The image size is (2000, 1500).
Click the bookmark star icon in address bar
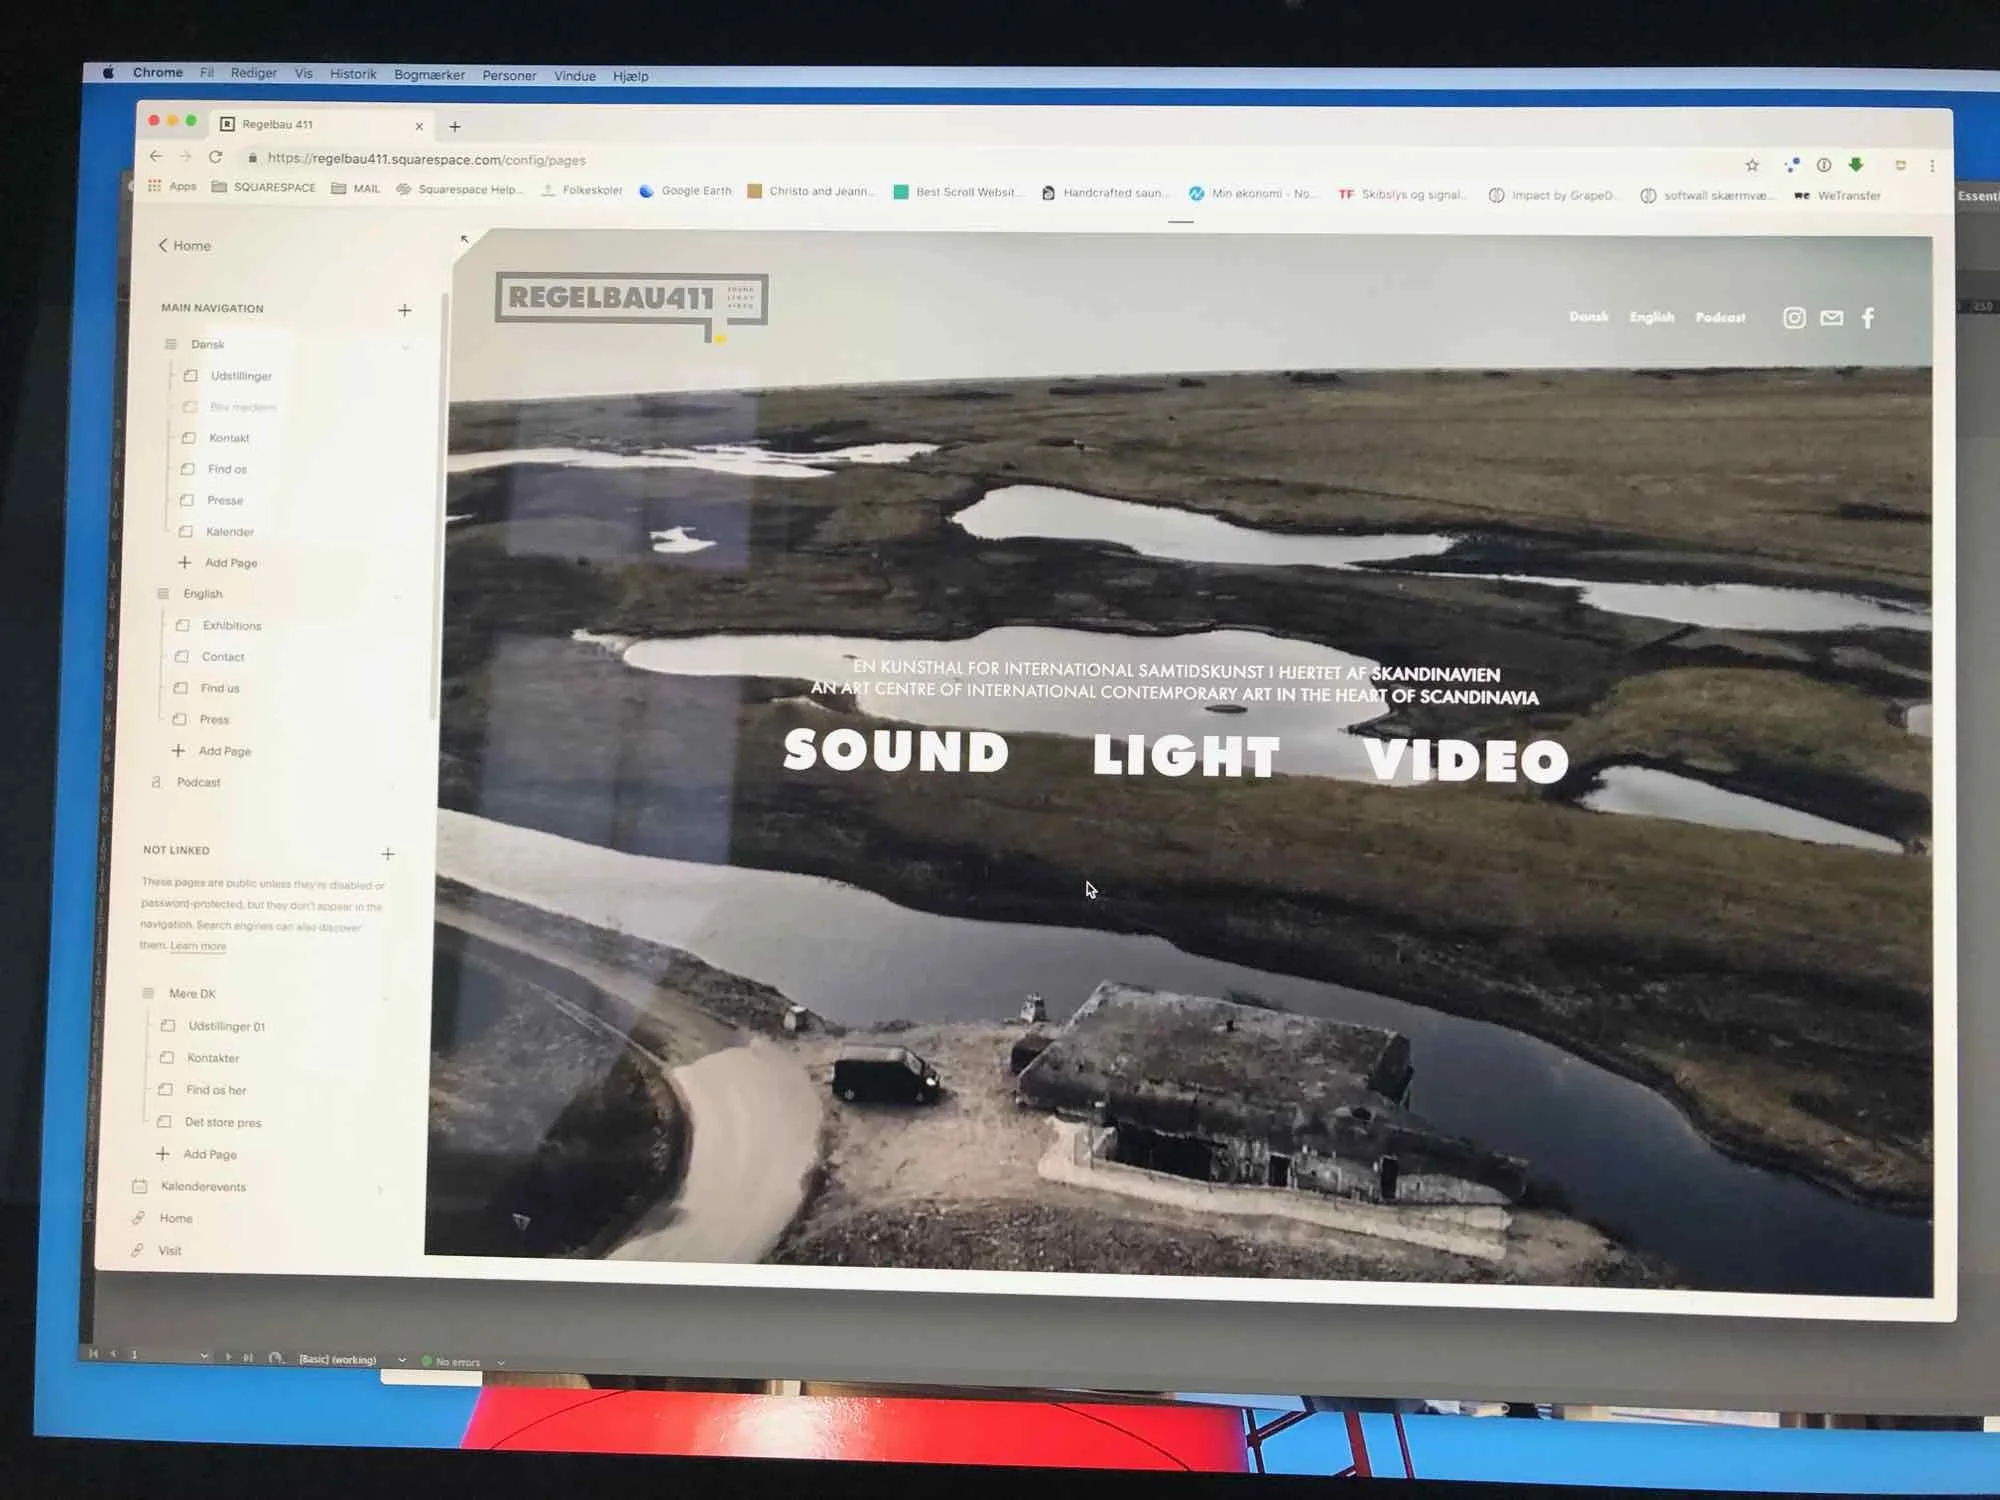1752,165
